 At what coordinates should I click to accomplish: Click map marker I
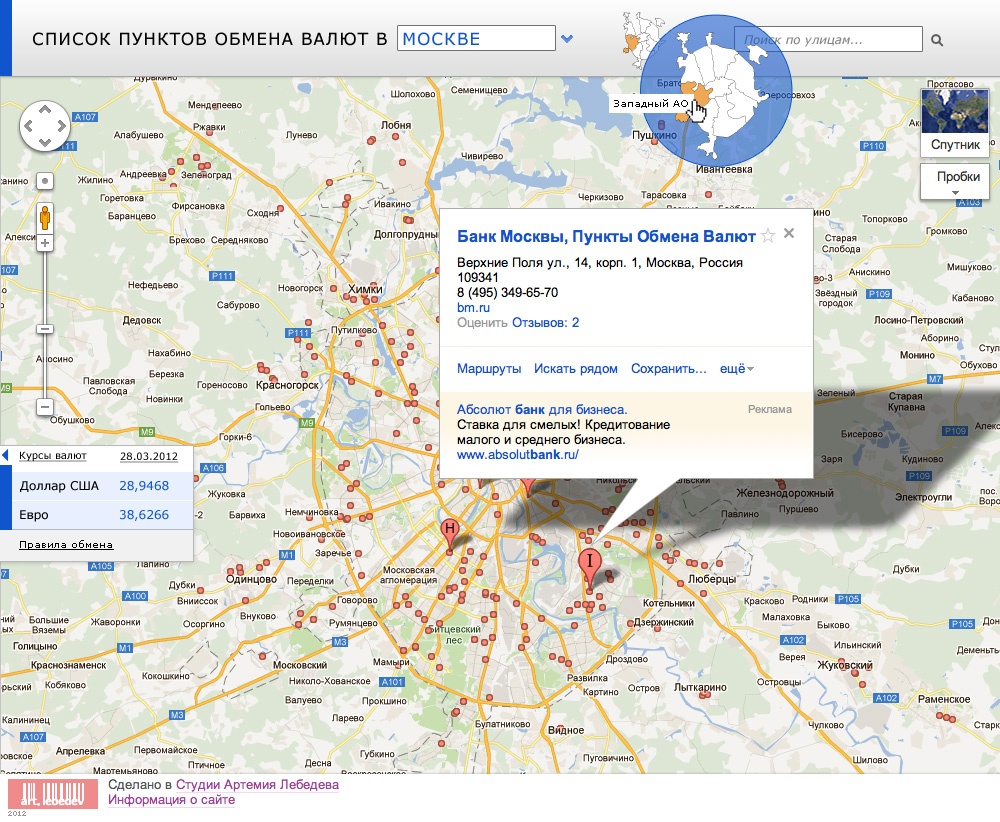pyautogui.click(x=590, y=561)
